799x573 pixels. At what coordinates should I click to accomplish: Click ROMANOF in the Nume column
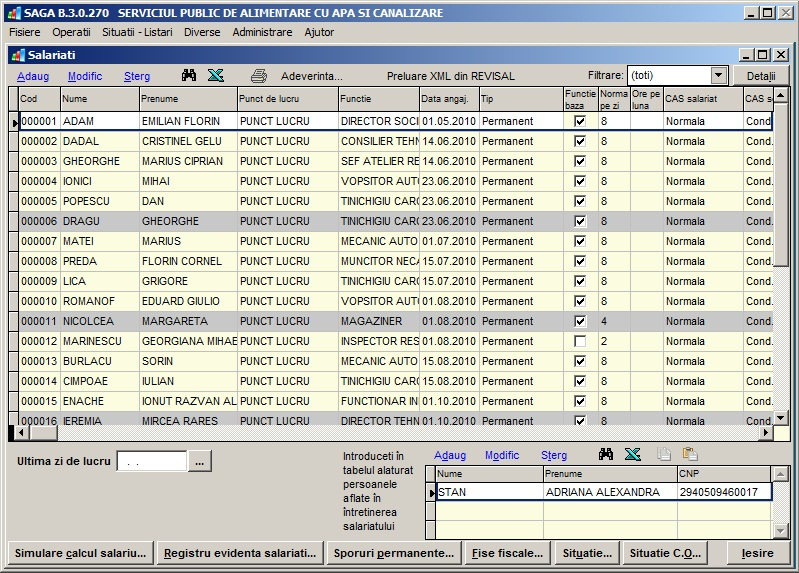(x=100, y=301)
